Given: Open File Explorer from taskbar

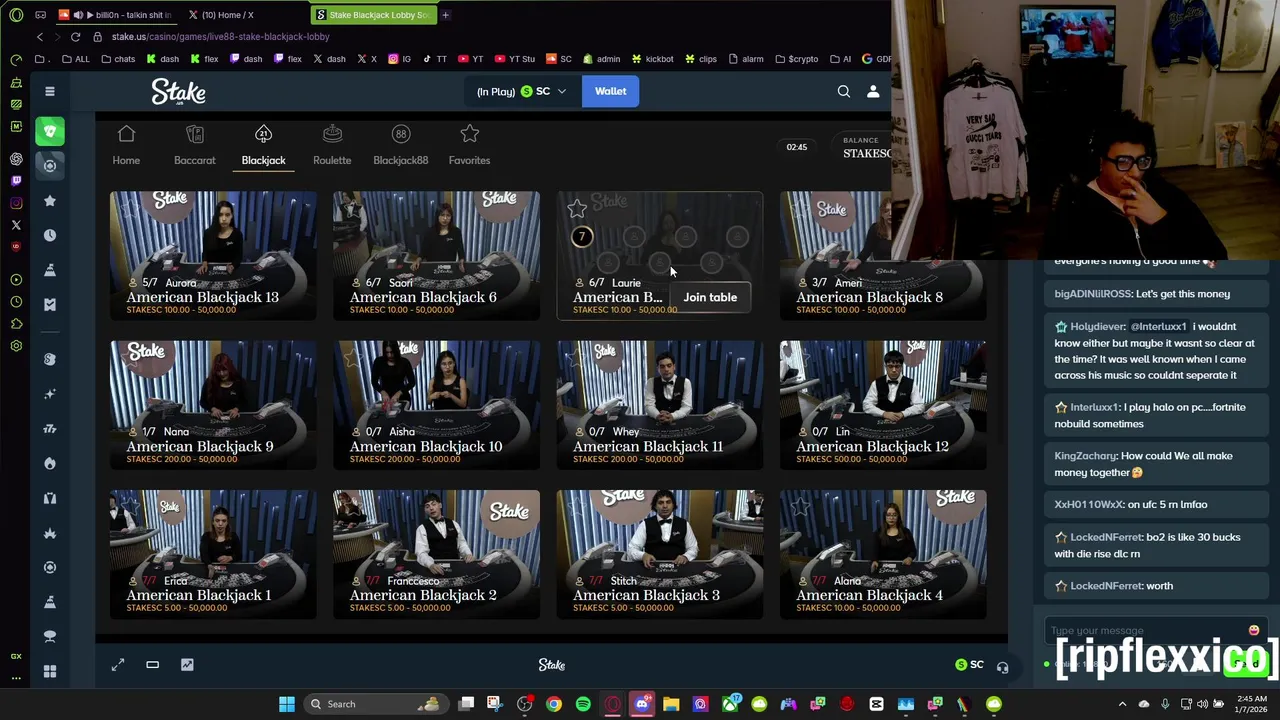Looking at the screenshot, I should 671,704.
